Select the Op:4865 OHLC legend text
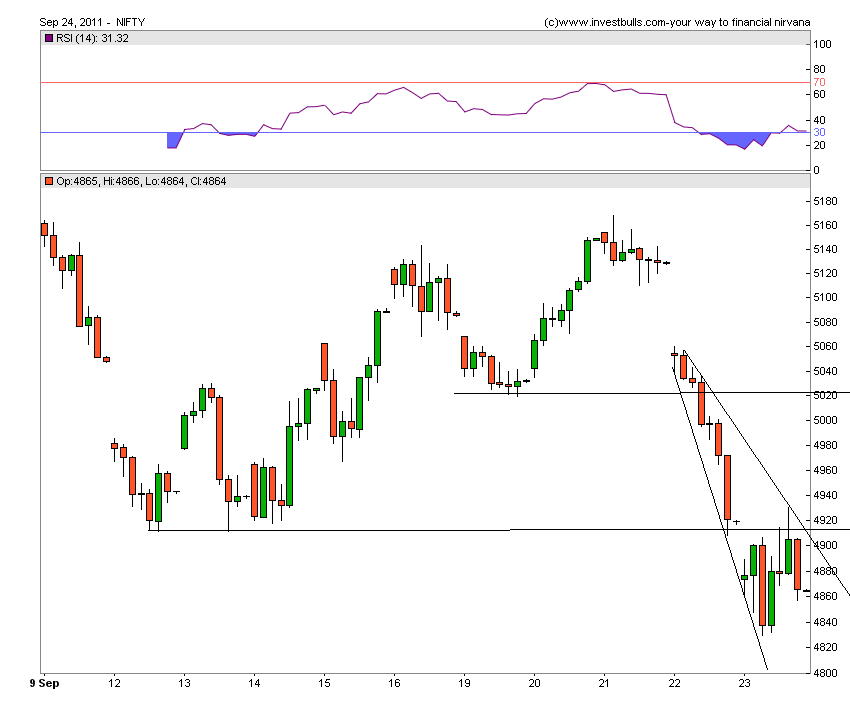The width and height of the screenshot is (850, 709). (140, 181)
